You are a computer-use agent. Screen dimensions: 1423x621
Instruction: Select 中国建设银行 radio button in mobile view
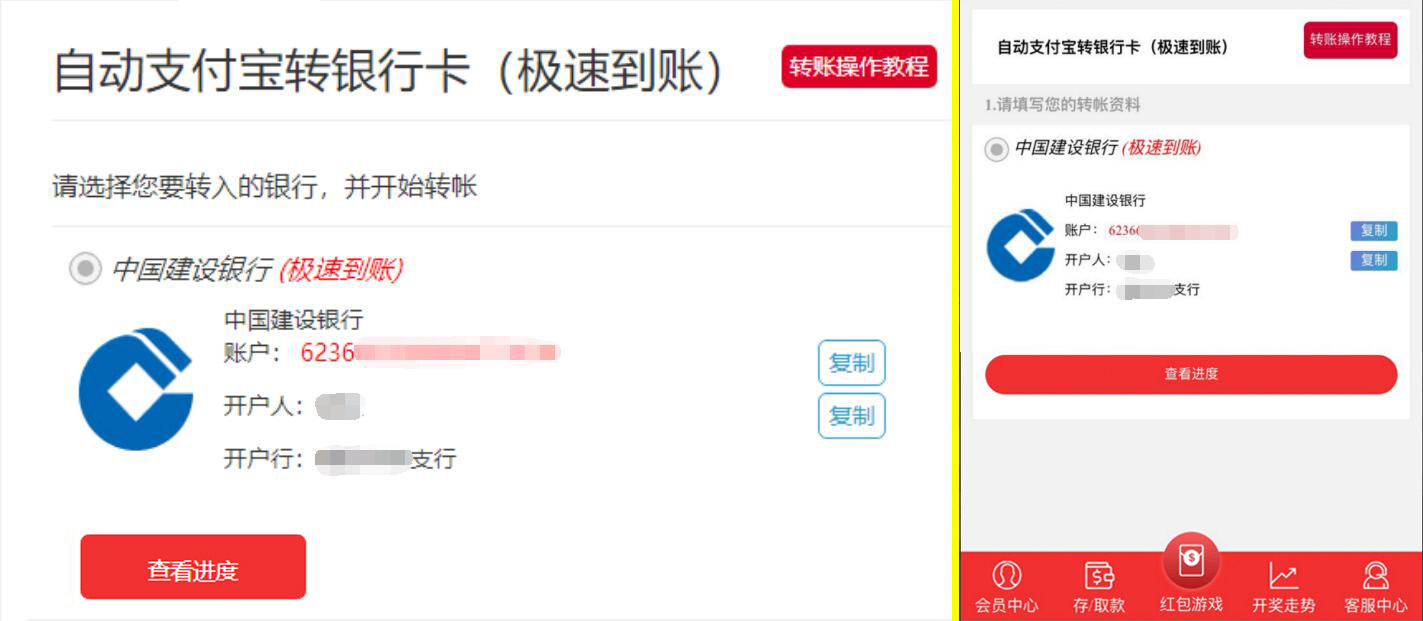tap(996, 149)
